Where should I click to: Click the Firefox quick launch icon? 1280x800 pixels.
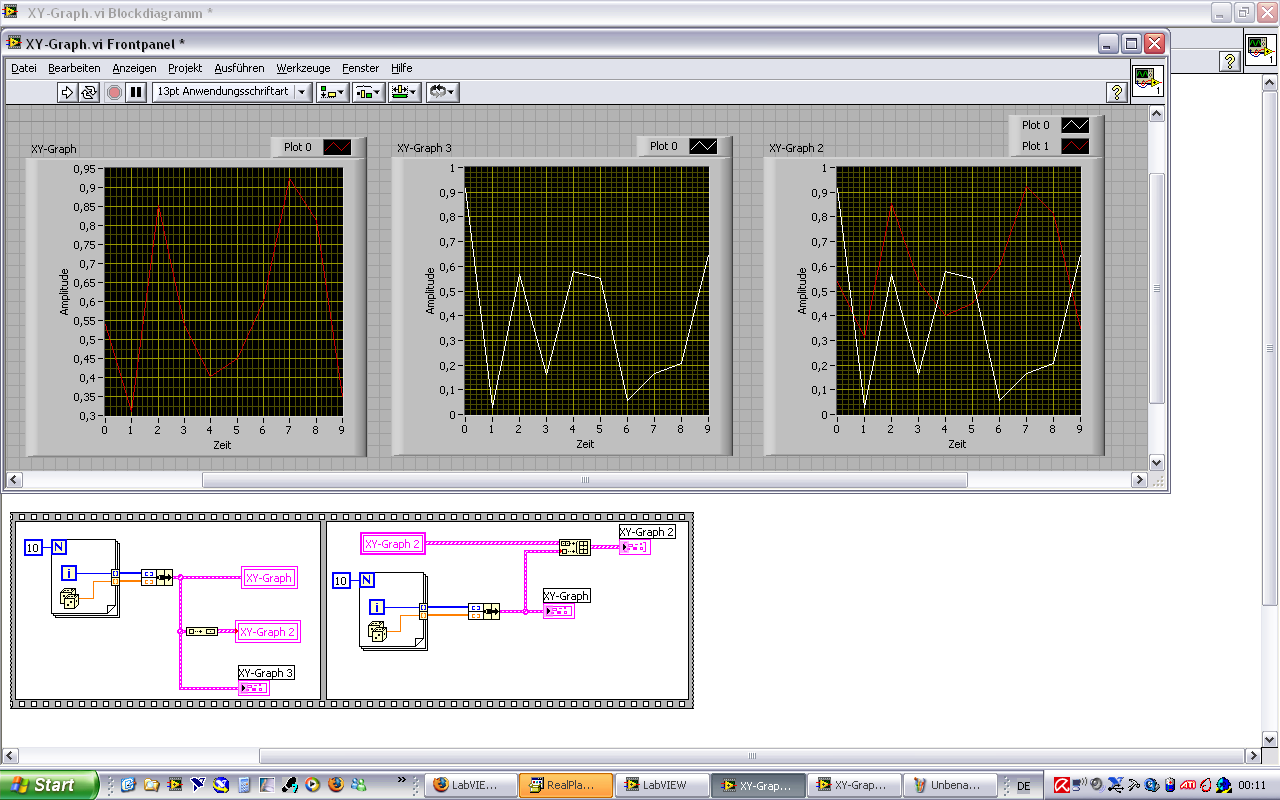[335, 785]
